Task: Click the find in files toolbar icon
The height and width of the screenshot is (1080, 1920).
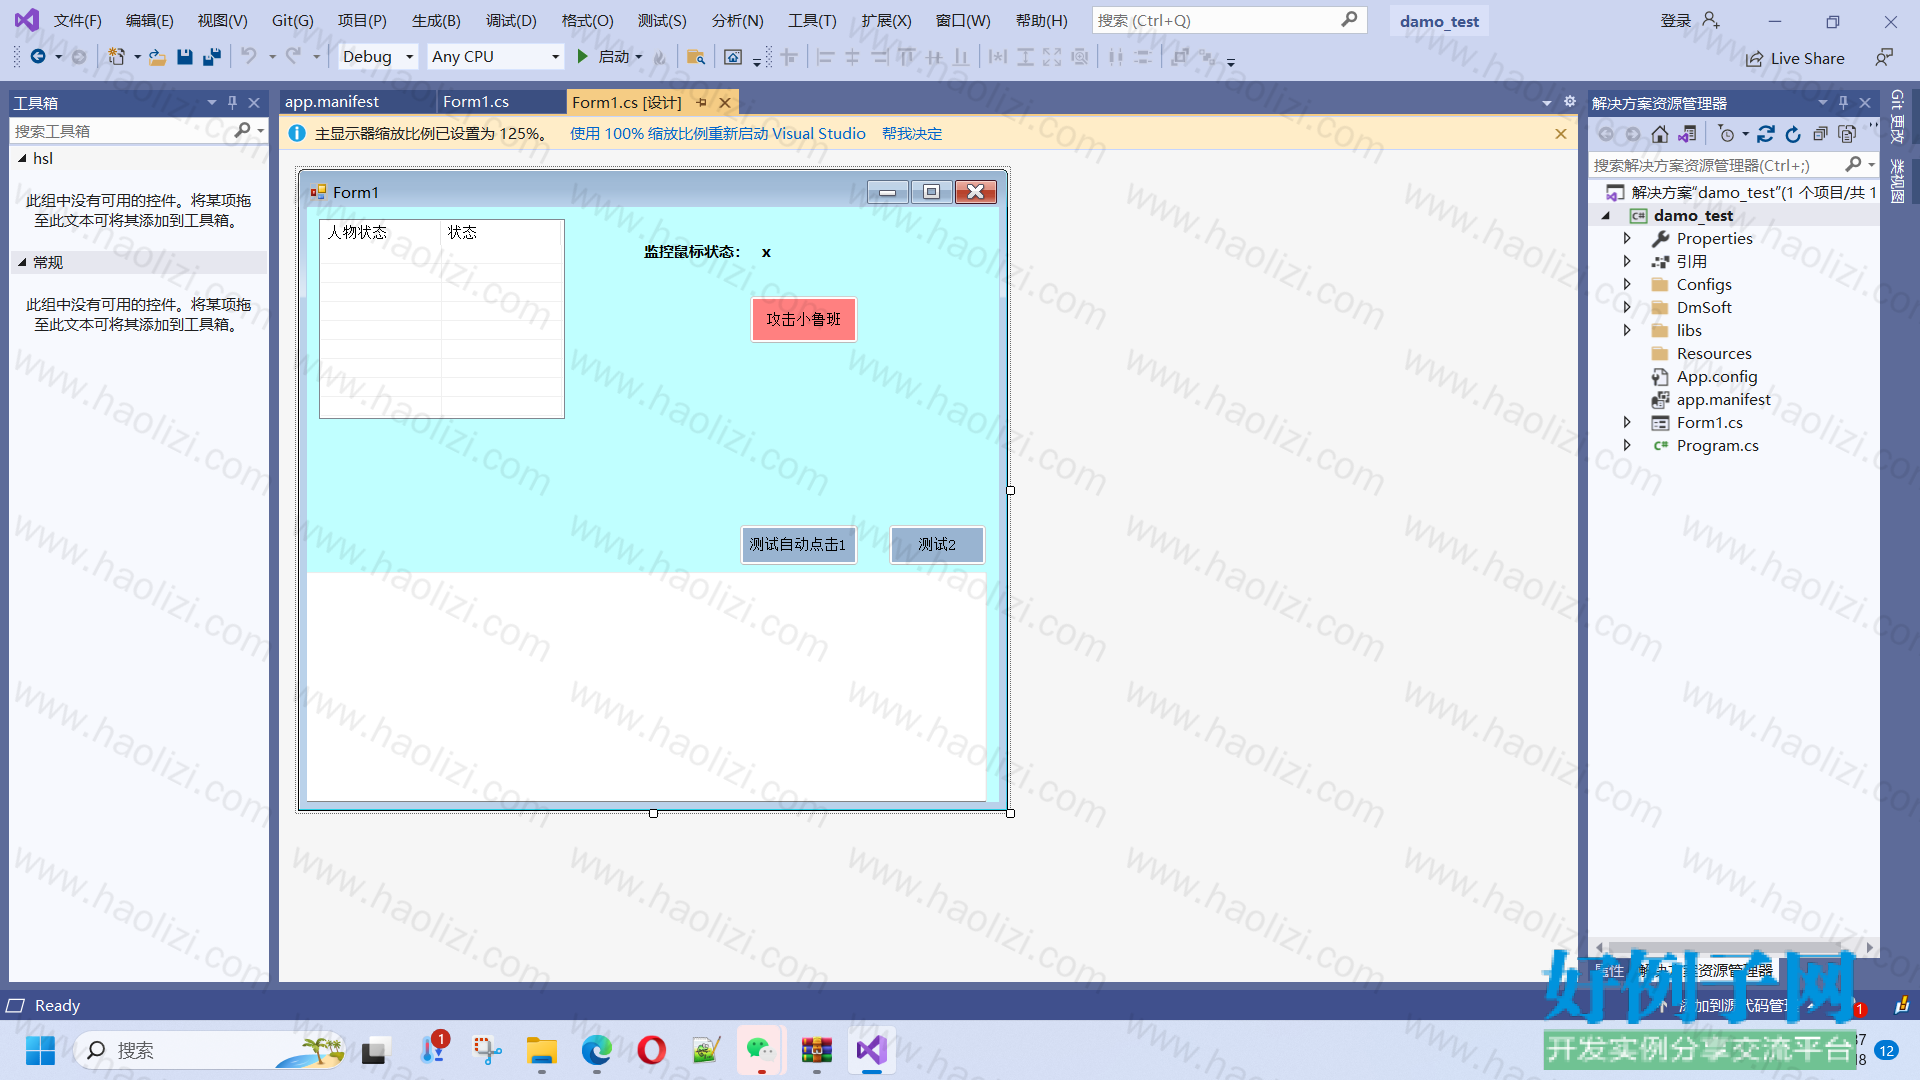Action: [696, 57]
